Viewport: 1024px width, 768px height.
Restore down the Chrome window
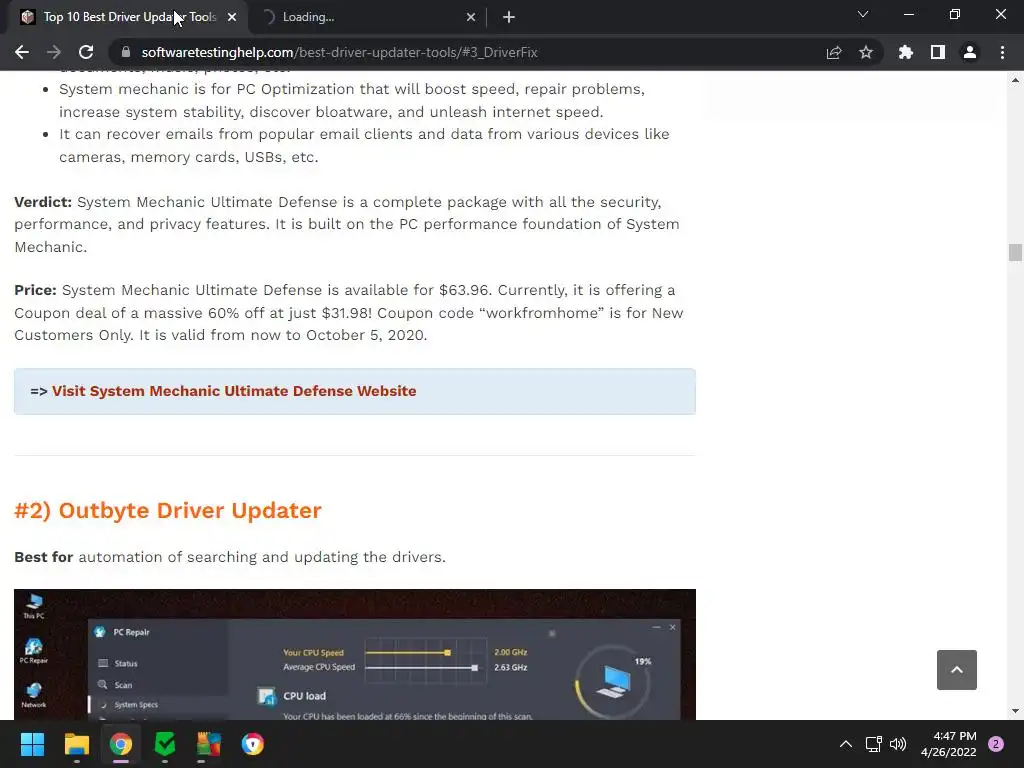(955, 14)
